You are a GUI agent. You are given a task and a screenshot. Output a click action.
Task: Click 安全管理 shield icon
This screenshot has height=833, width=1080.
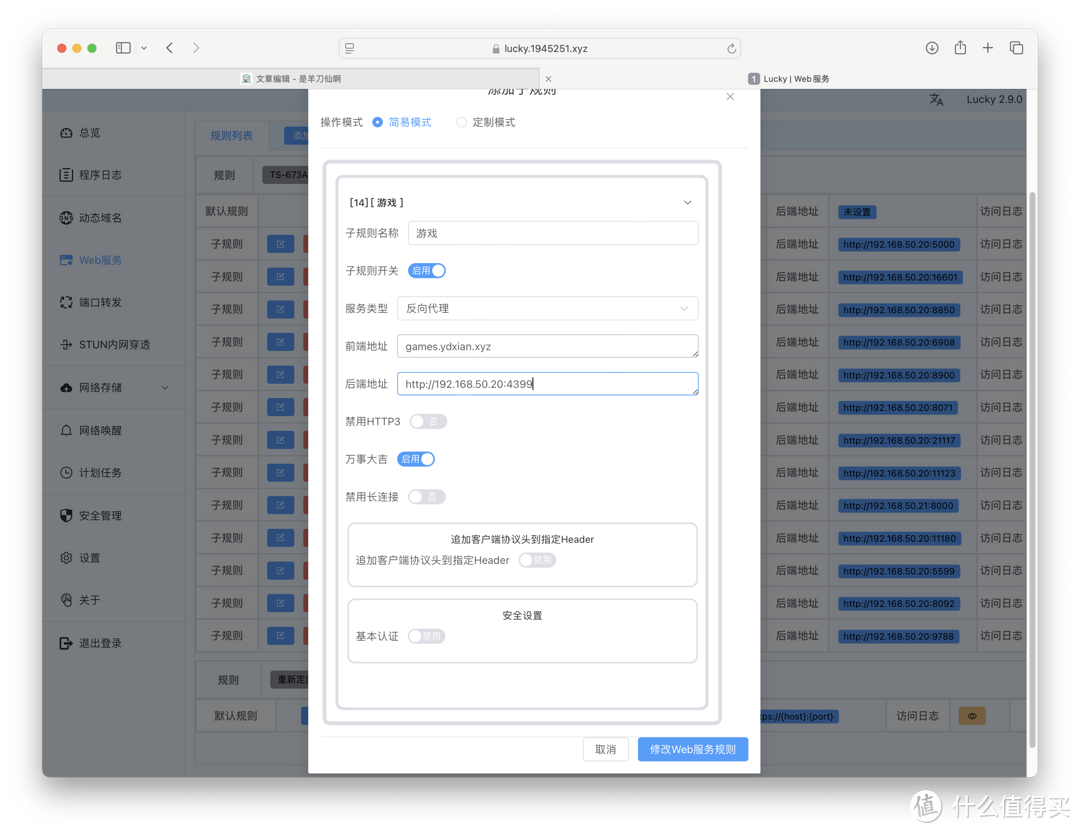pyautogui.click(x=66, y=515)
